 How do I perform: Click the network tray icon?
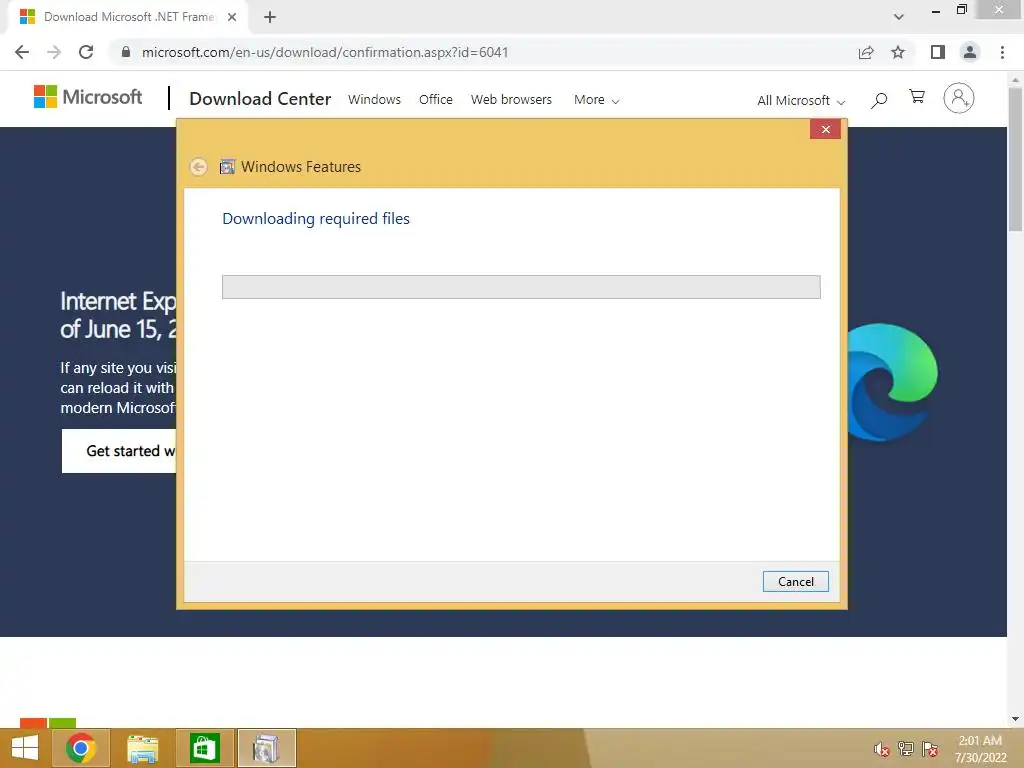point(906,749)
